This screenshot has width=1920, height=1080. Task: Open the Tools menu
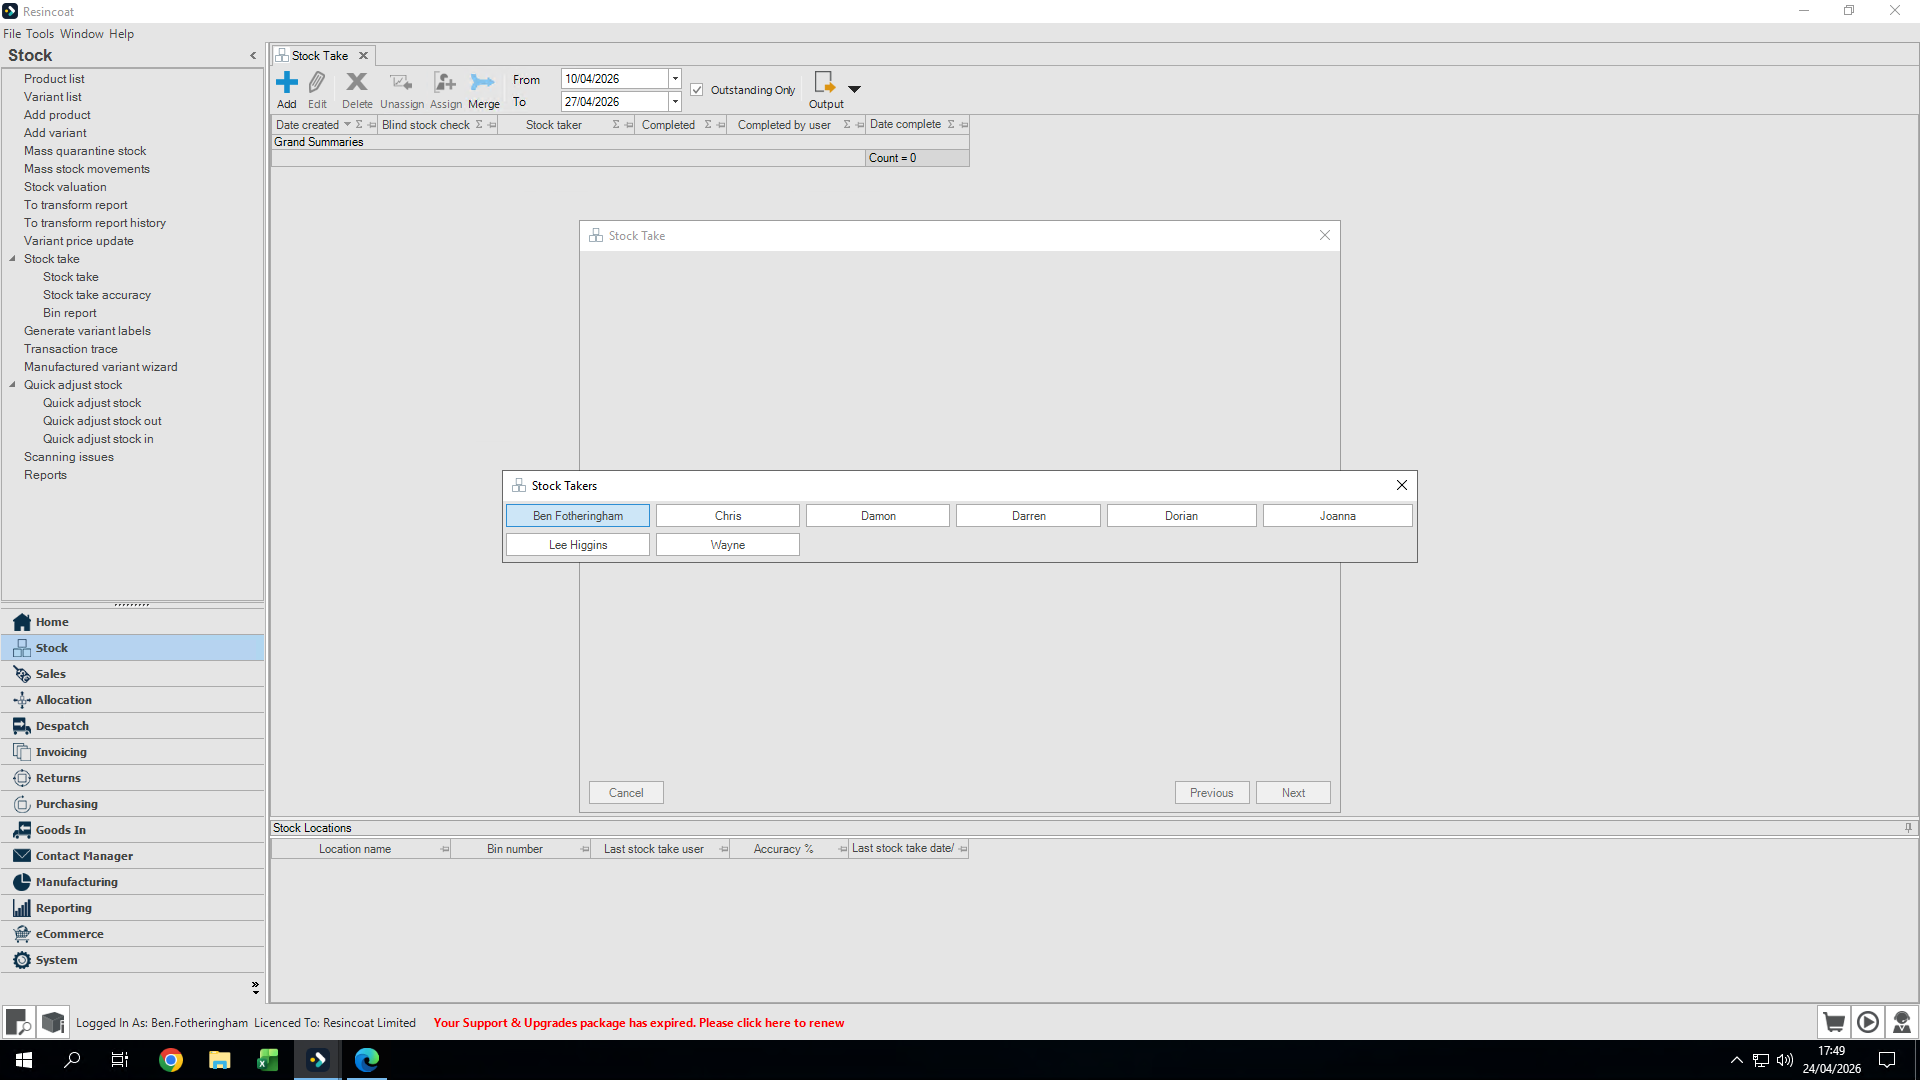coord(40,34)
